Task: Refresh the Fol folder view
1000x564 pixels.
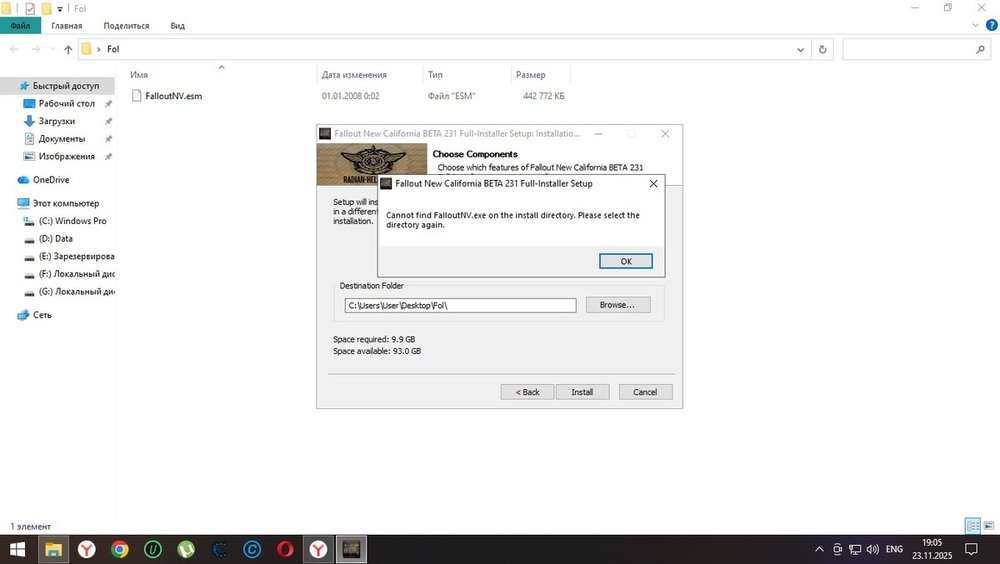Action: point(823,49)
